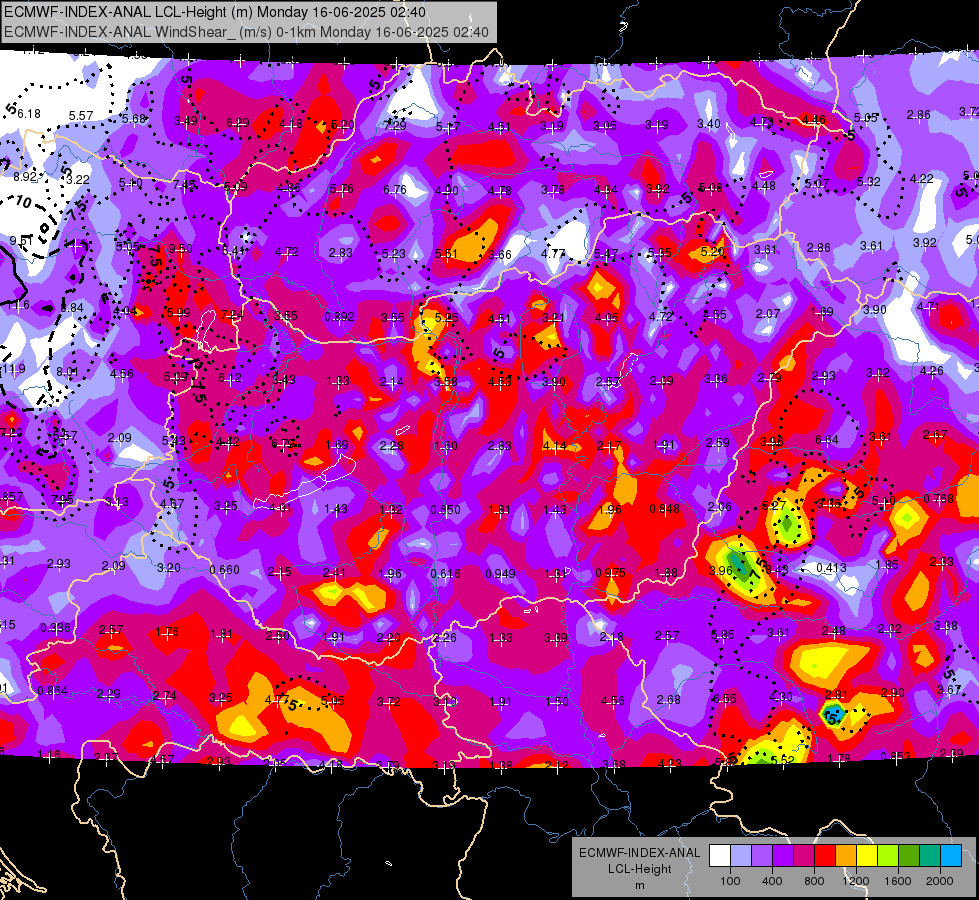
Task: Click the legend tick label '2000'
Action: click(x=940, y=881)
